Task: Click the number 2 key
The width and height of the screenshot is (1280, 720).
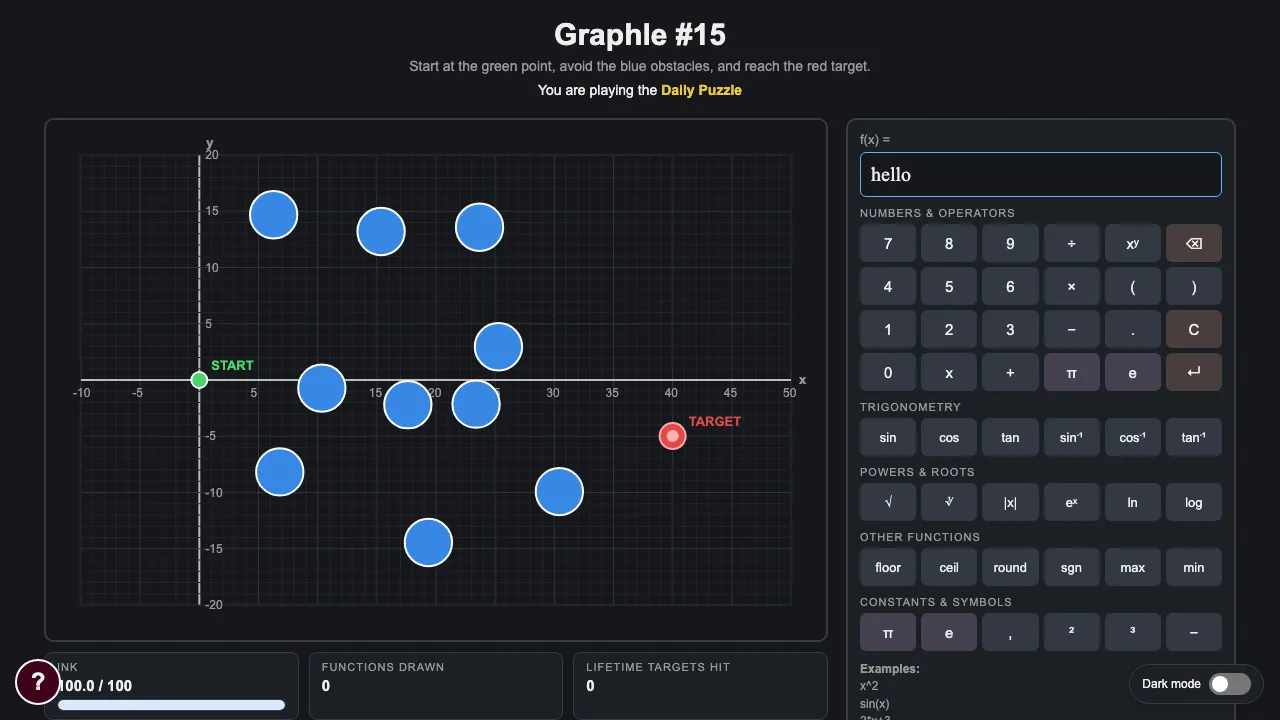Action: (x=949, y=329)
